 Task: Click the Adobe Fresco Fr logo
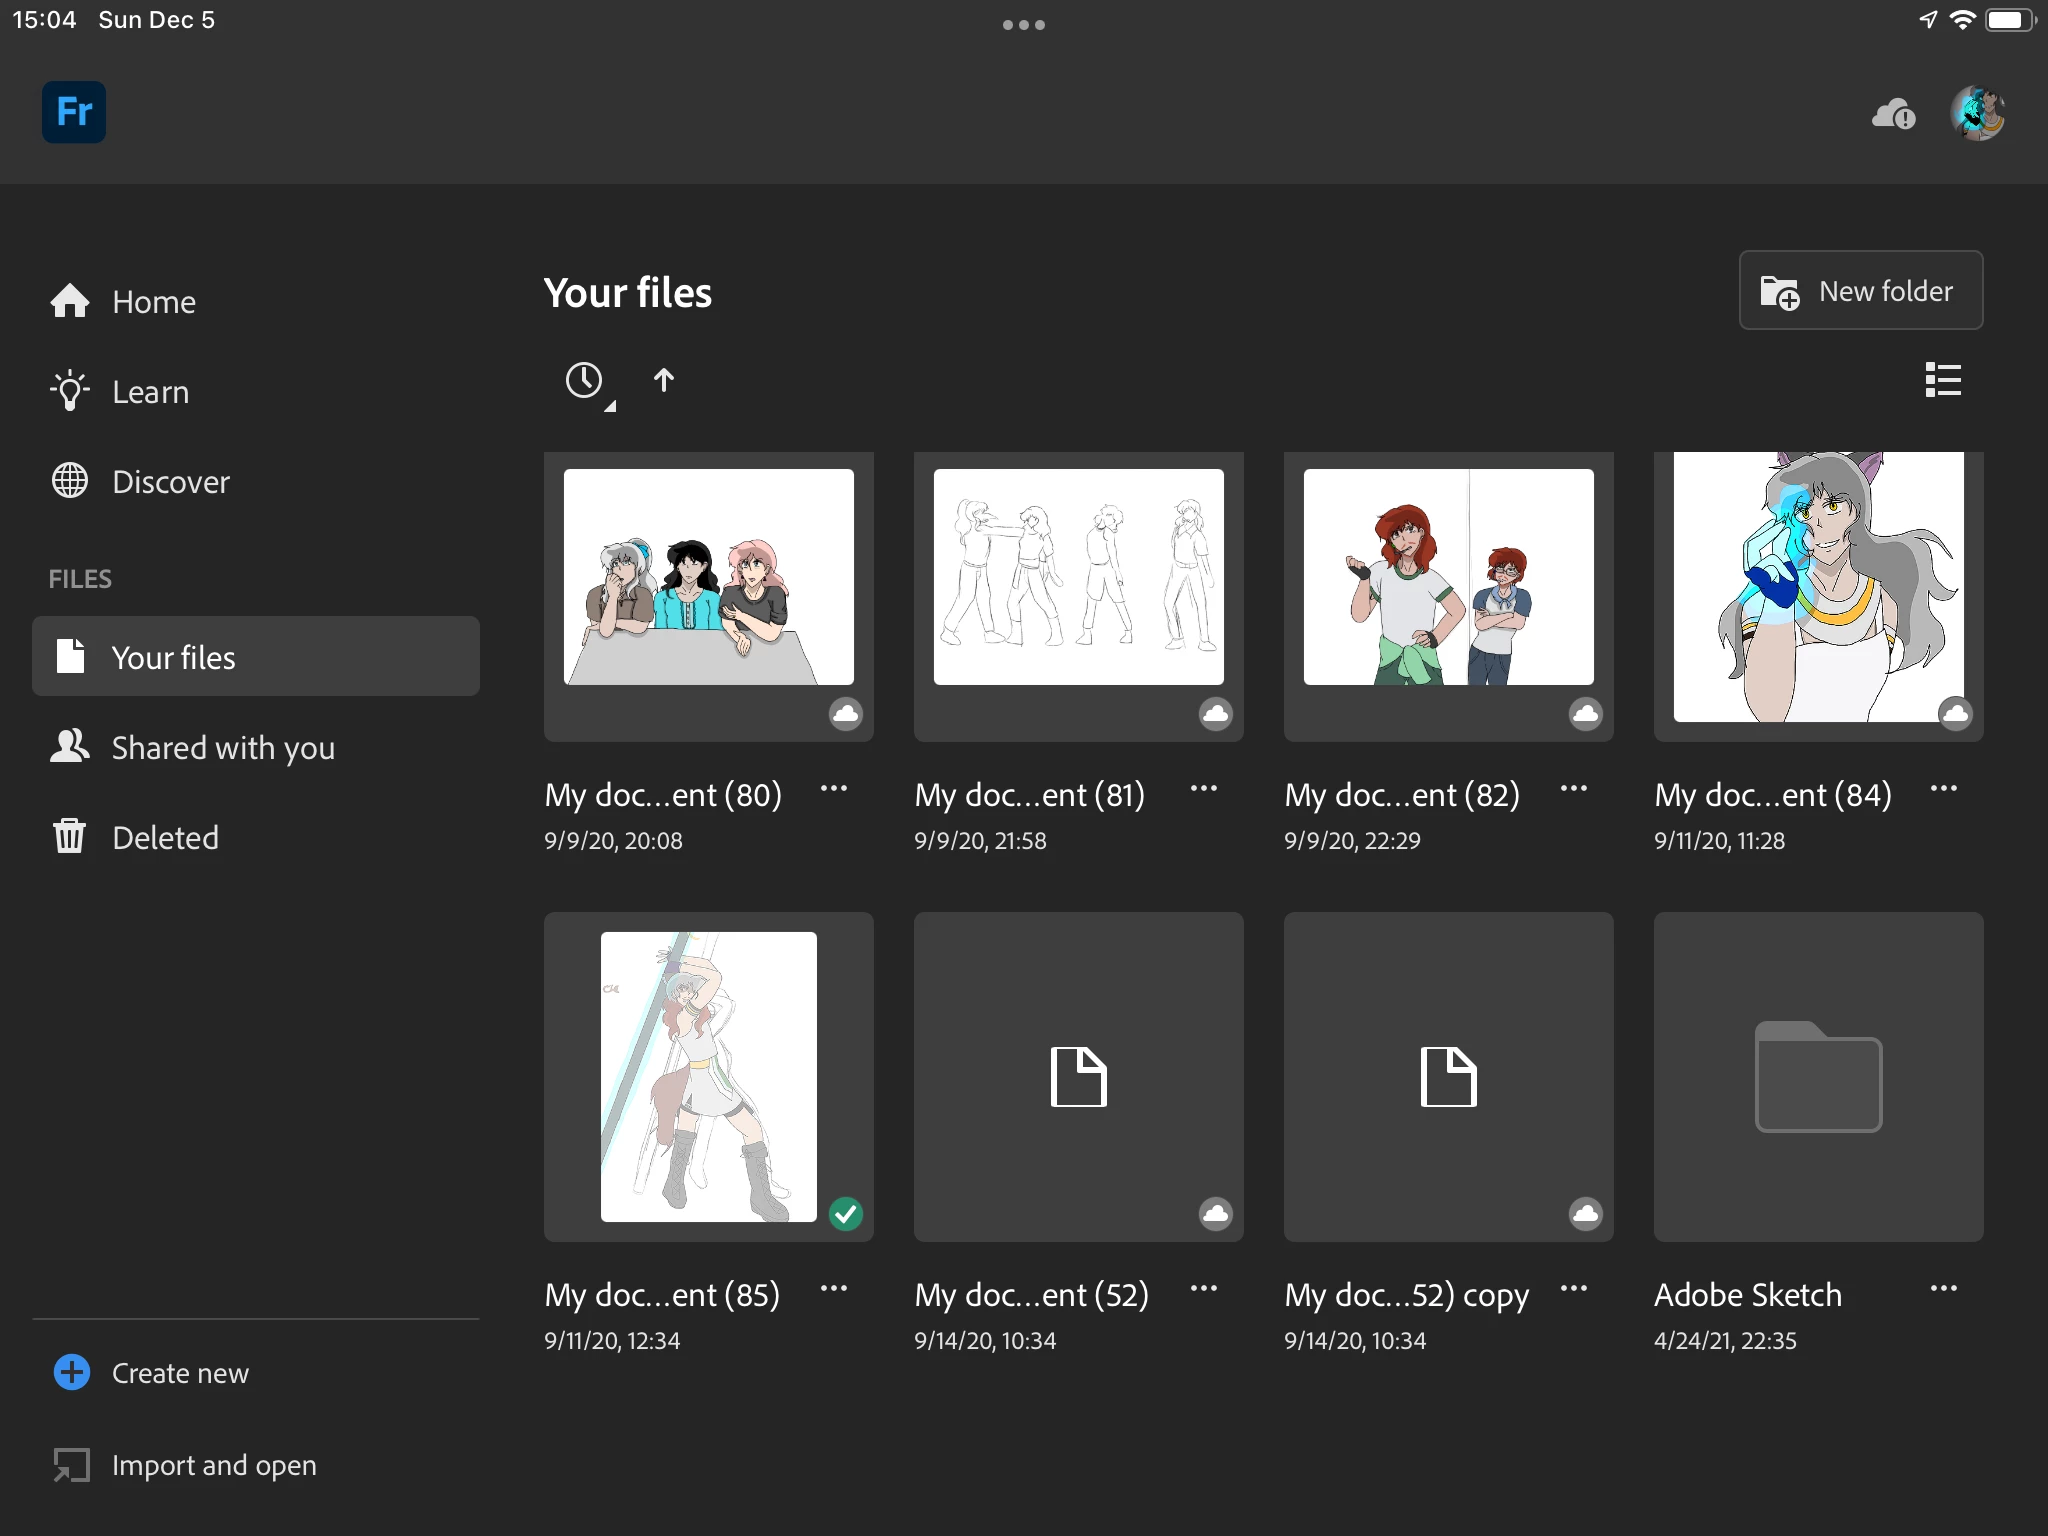tap(74, 112)
